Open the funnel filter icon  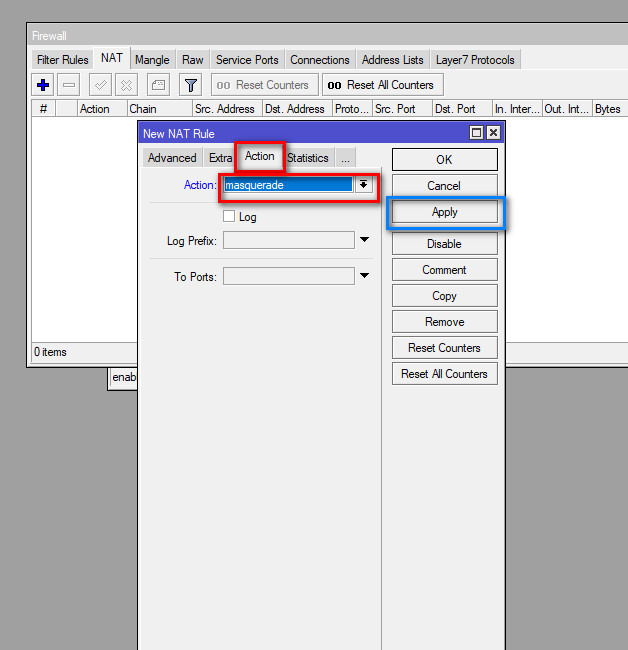191,85
